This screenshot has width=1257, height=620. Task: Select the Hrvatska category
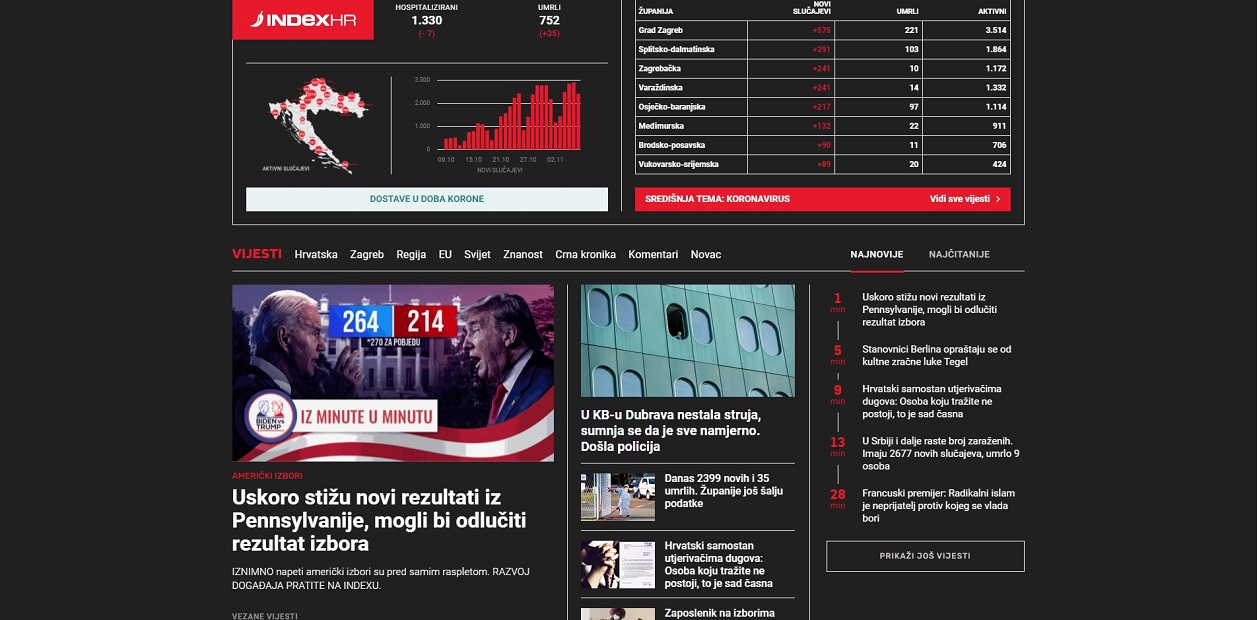click(316, 255)
